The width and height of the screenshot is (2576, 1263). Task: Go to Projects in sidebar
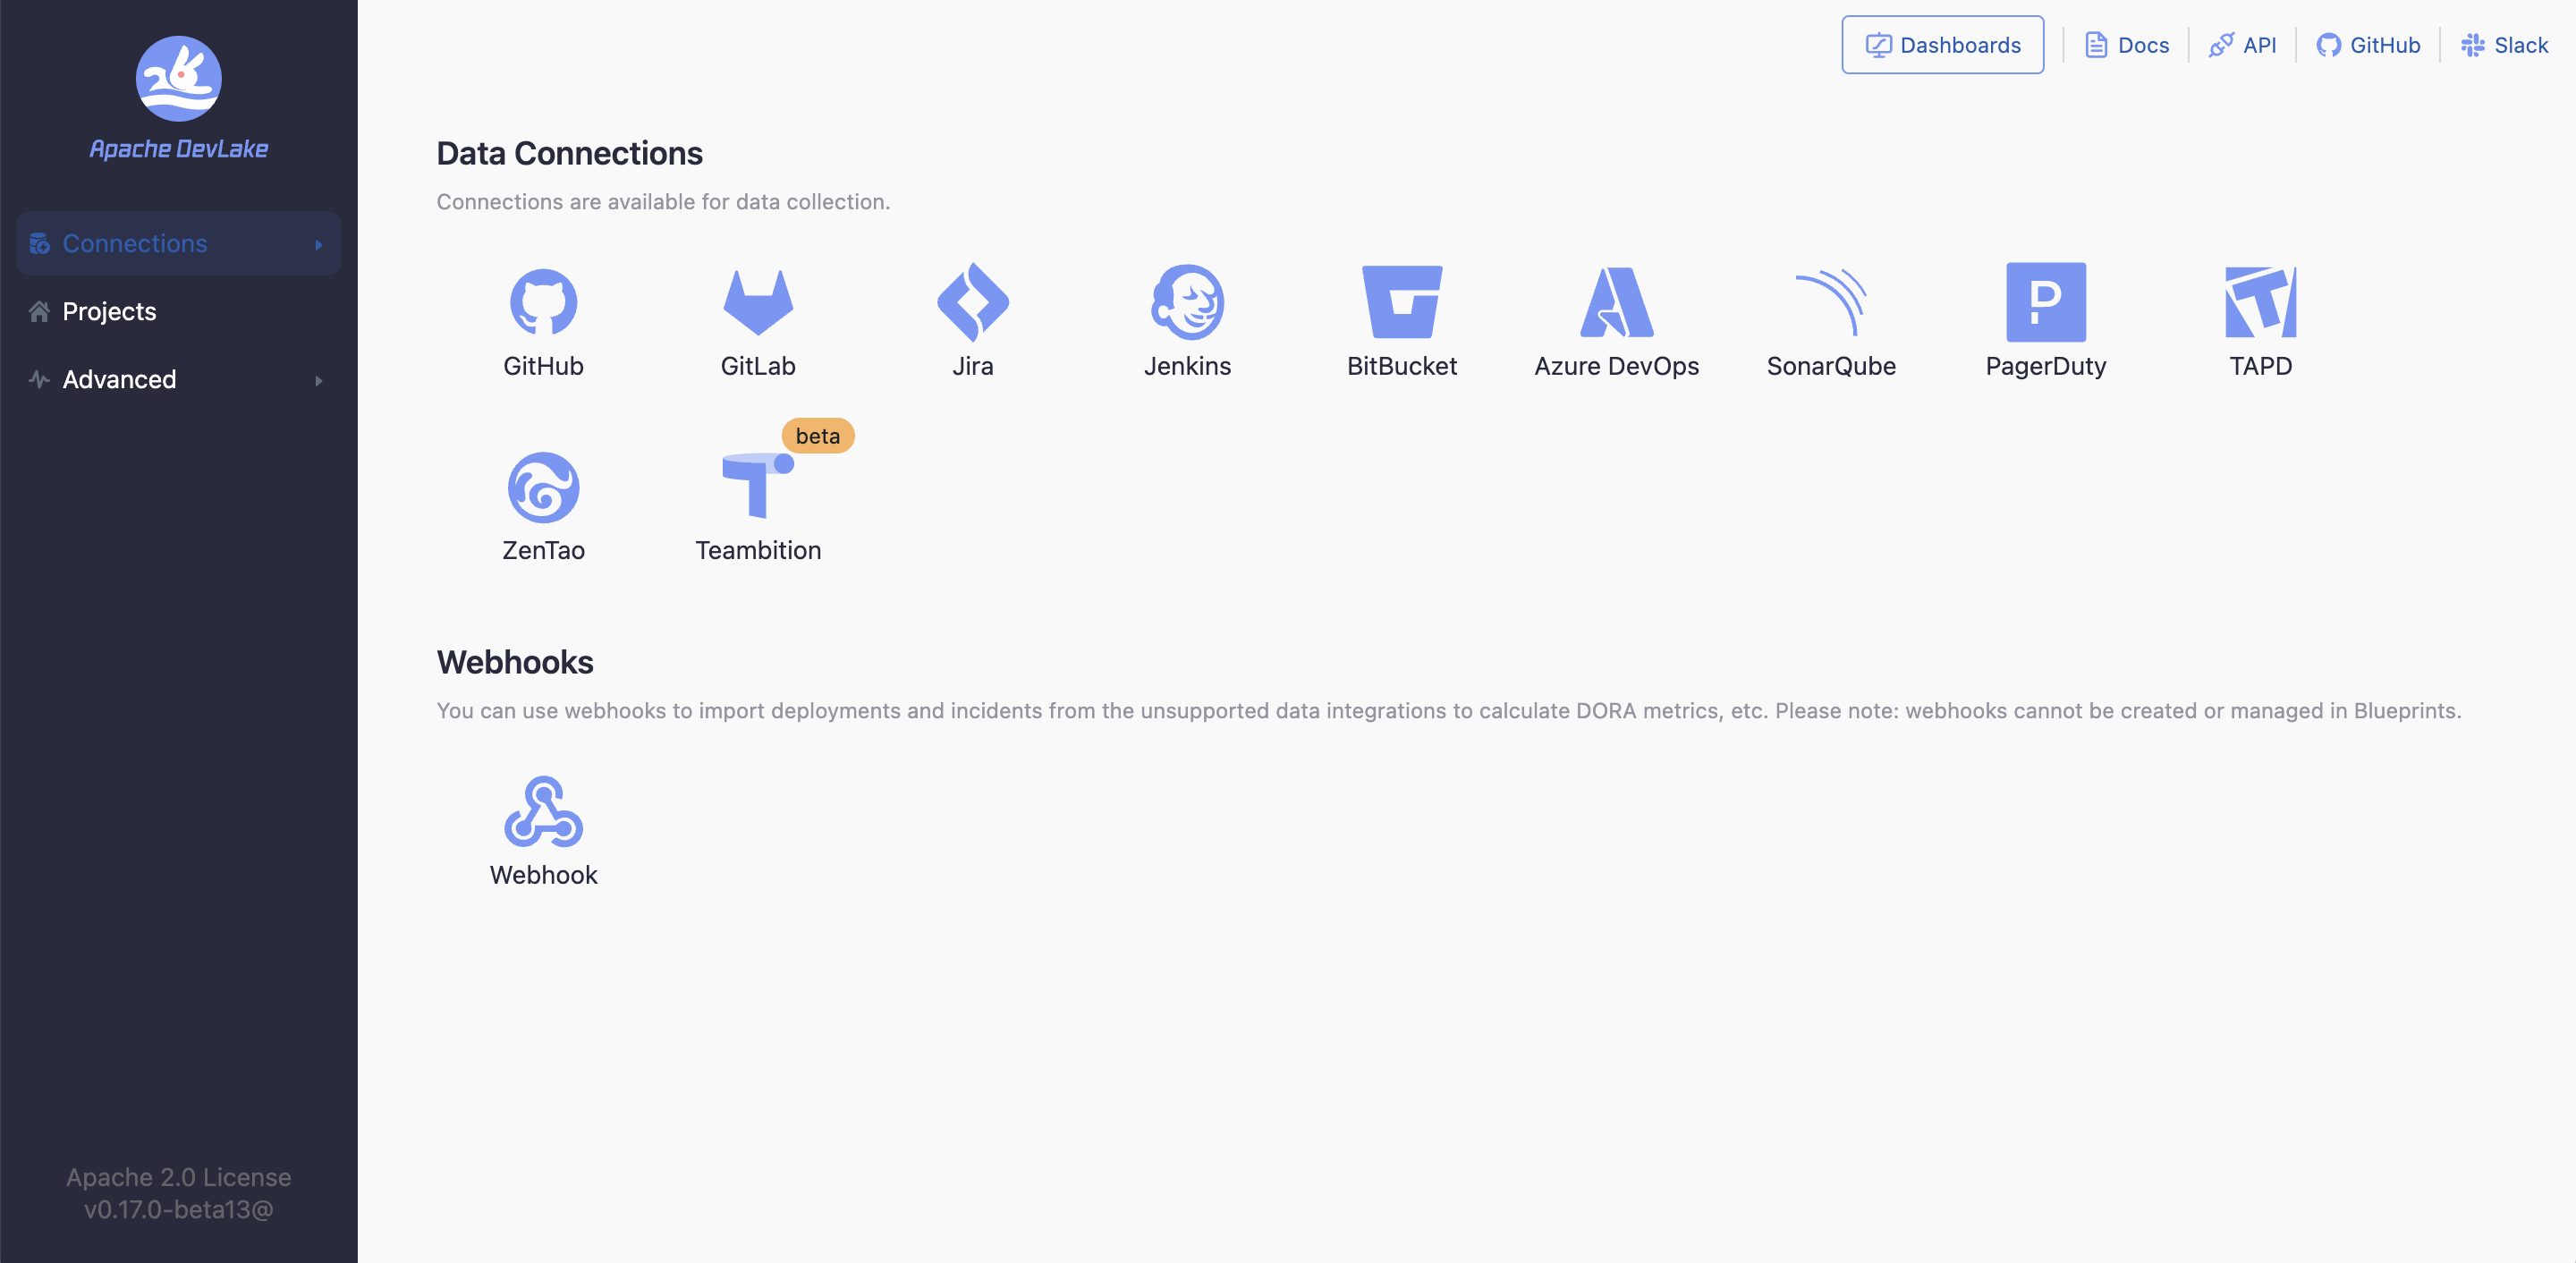pos(109,311)
